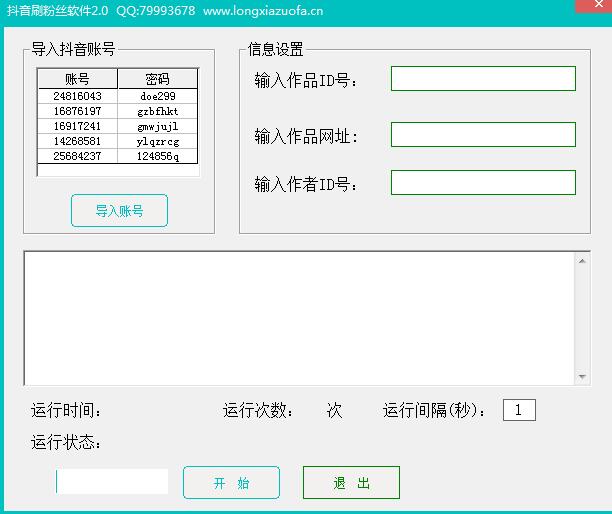Select account cell 25684237
The image size is (612, 514).
pos(77,156)
